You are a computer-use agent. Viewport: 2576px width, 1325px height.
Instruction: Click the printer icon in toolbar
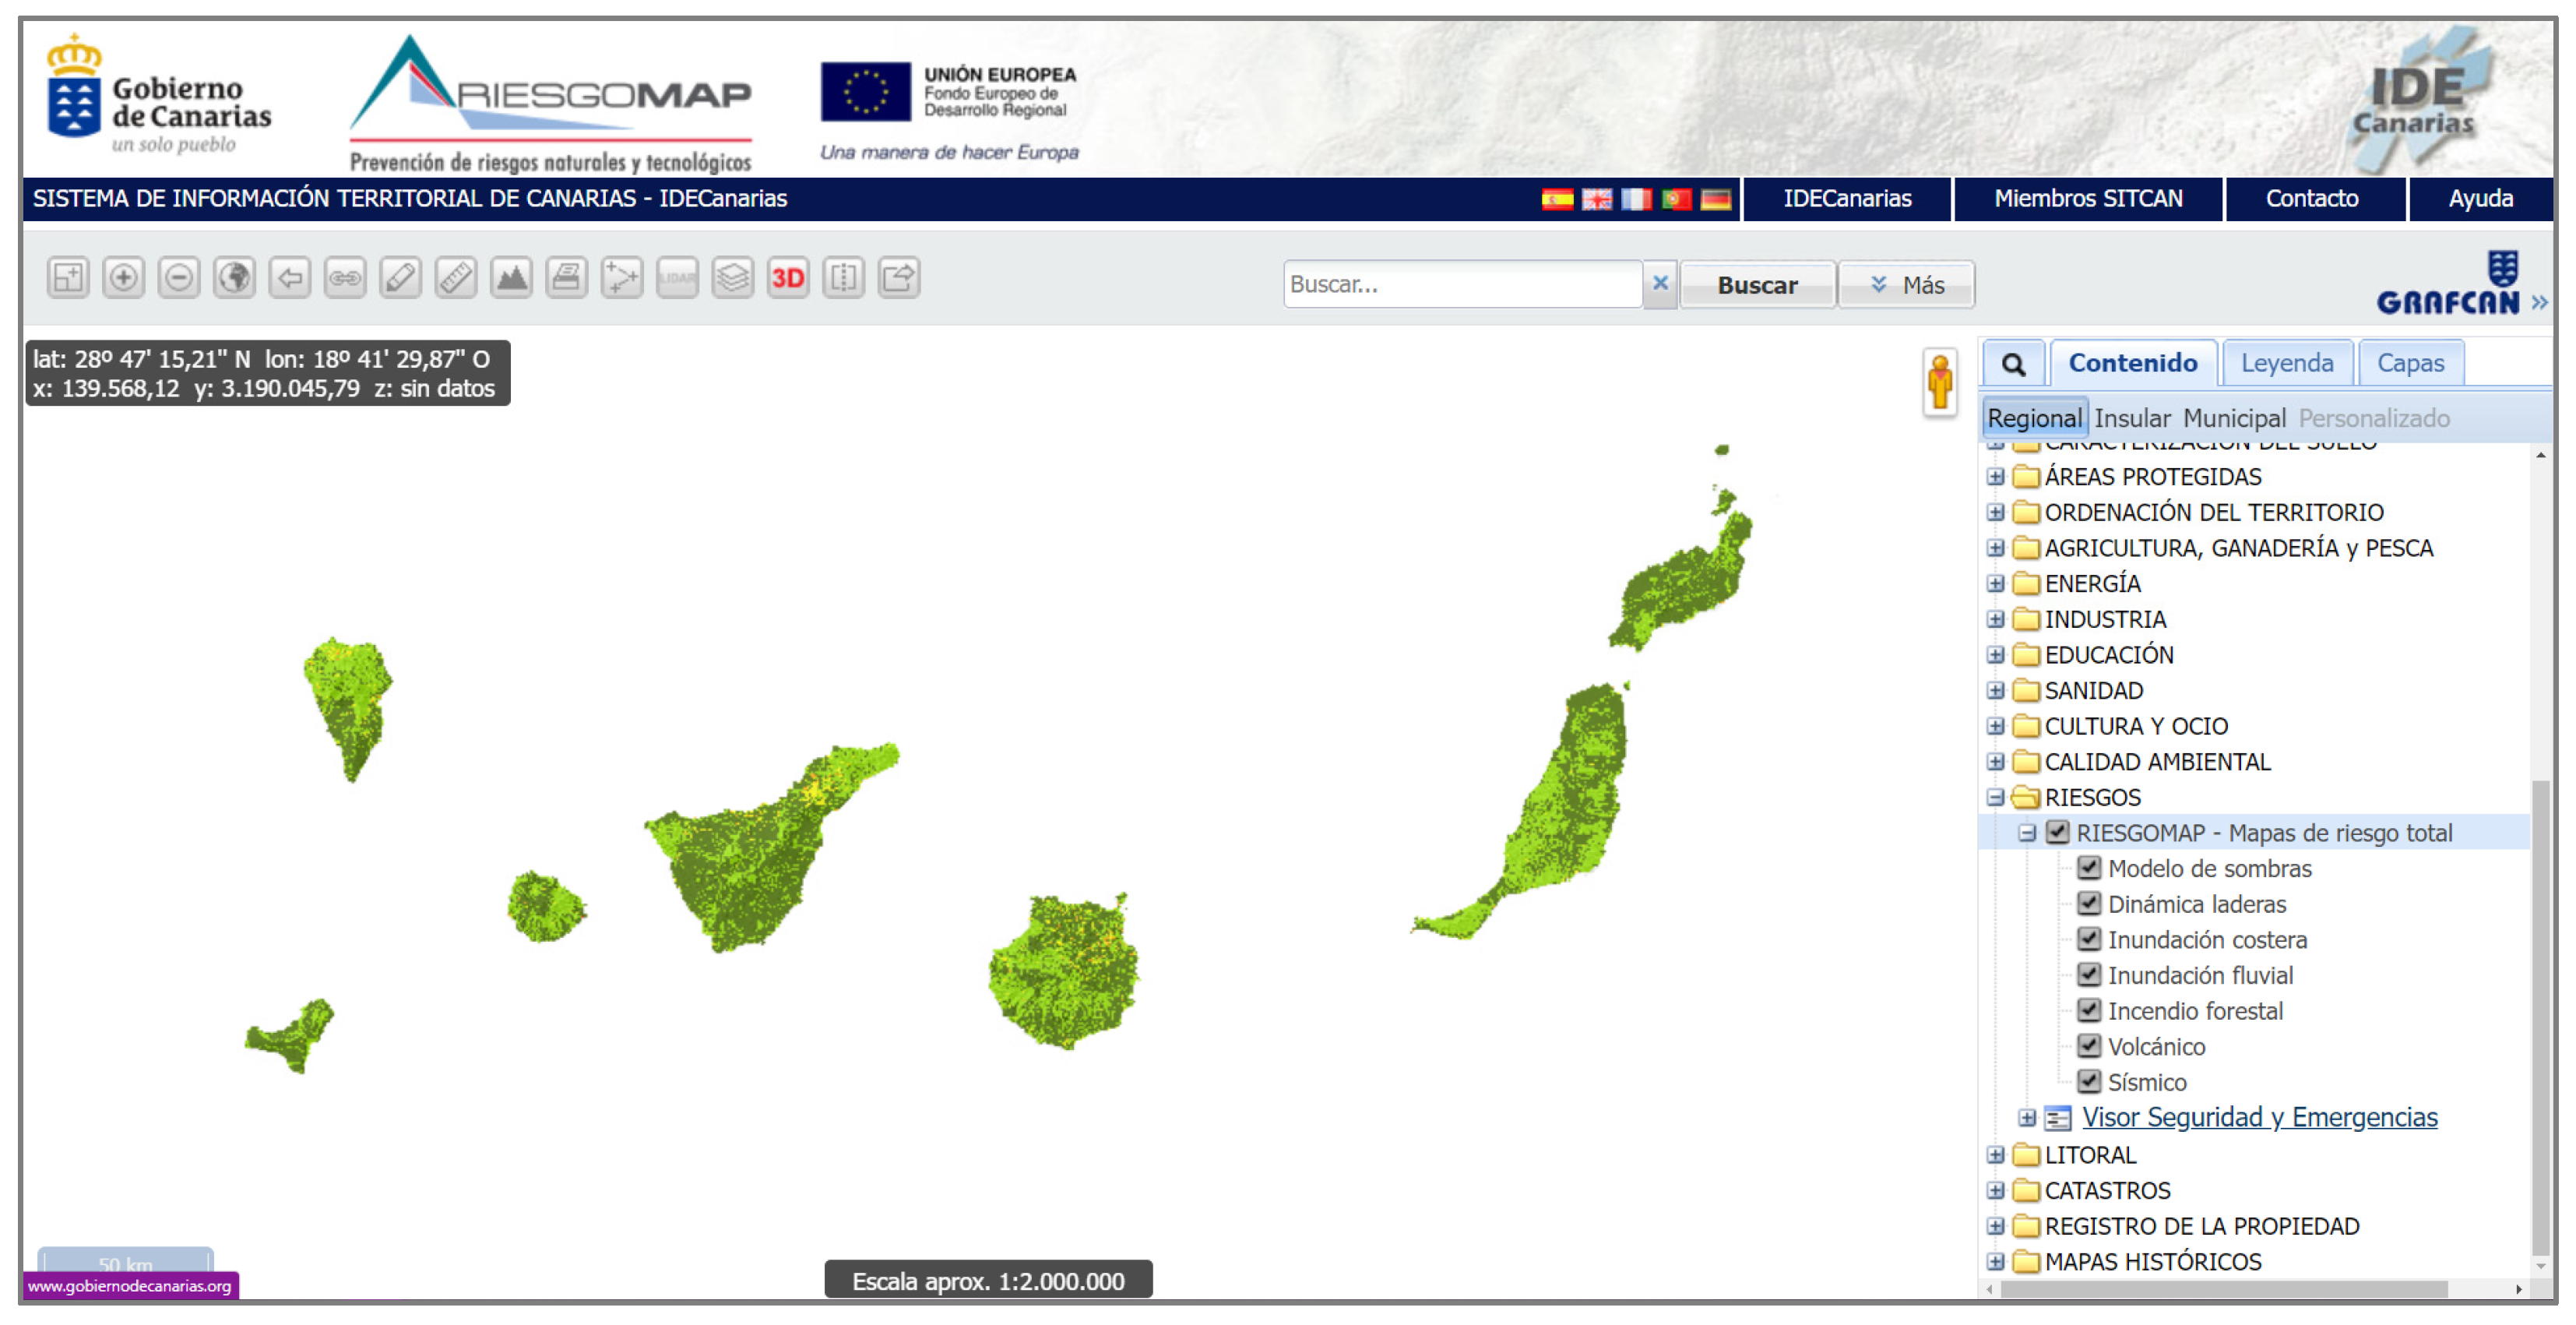pos(567,277)
